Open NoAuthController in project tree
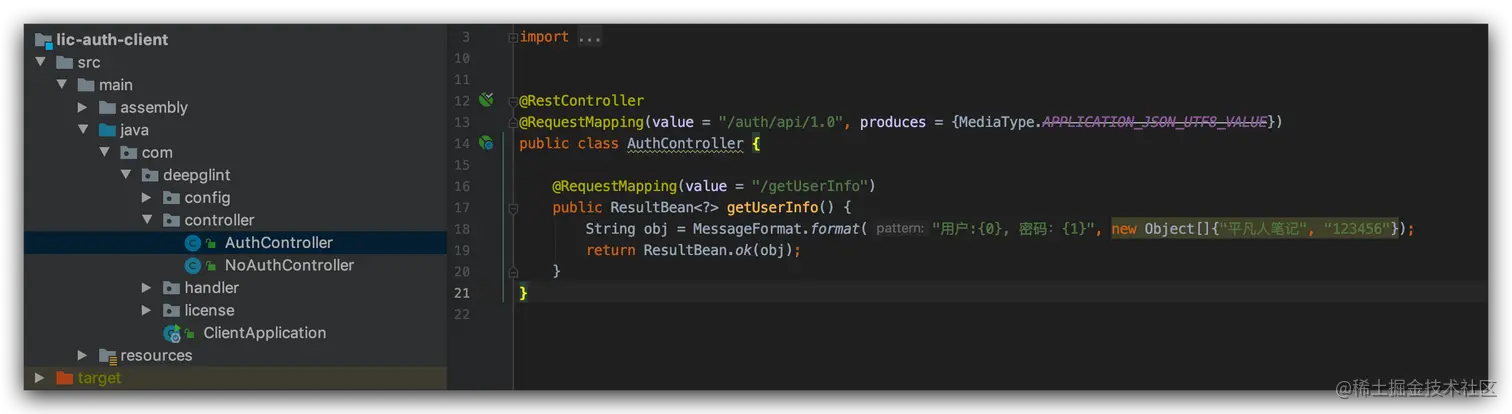 point(289,265)
